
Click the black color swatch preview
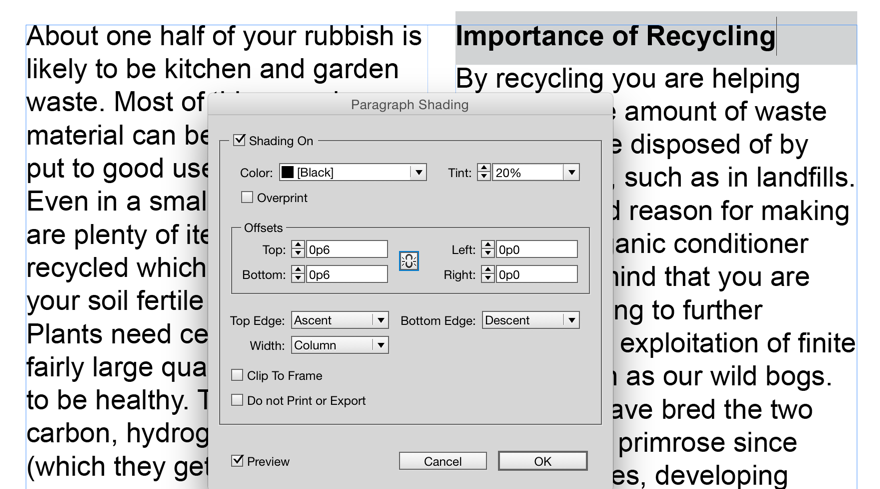point(288,173)
